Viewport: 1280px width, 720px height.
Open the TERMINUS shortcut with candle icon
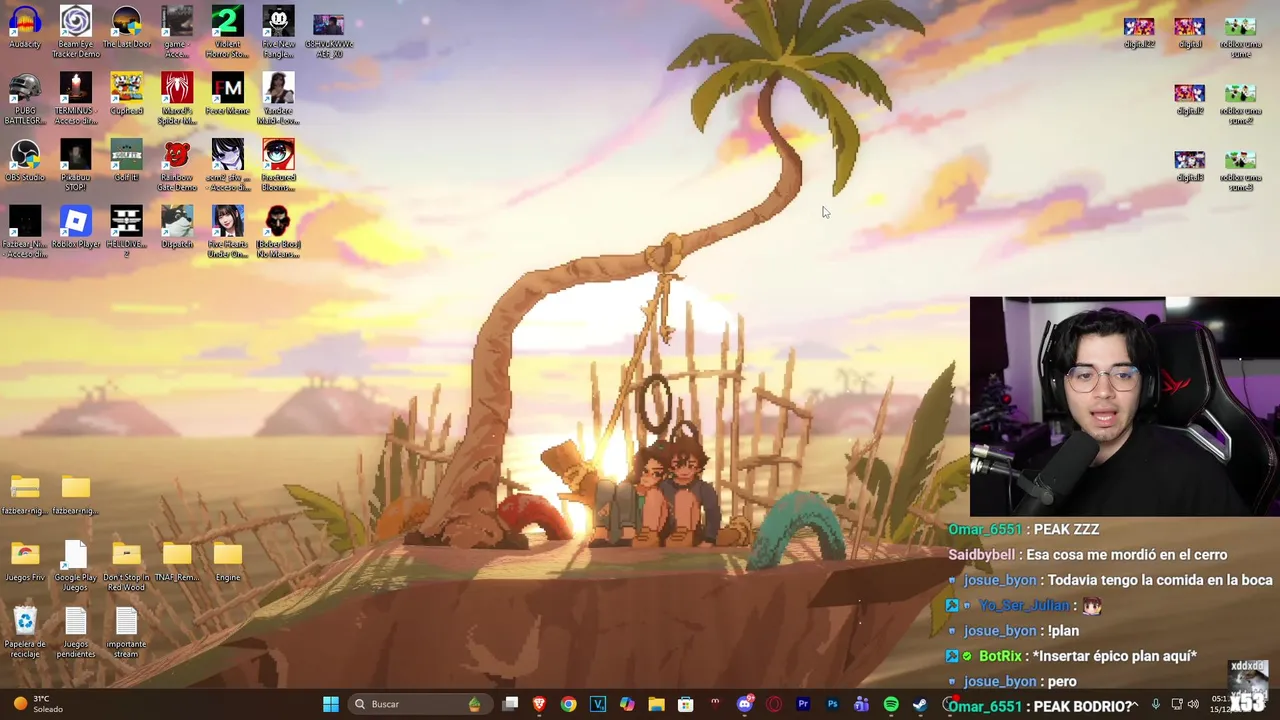click(76, 100)
